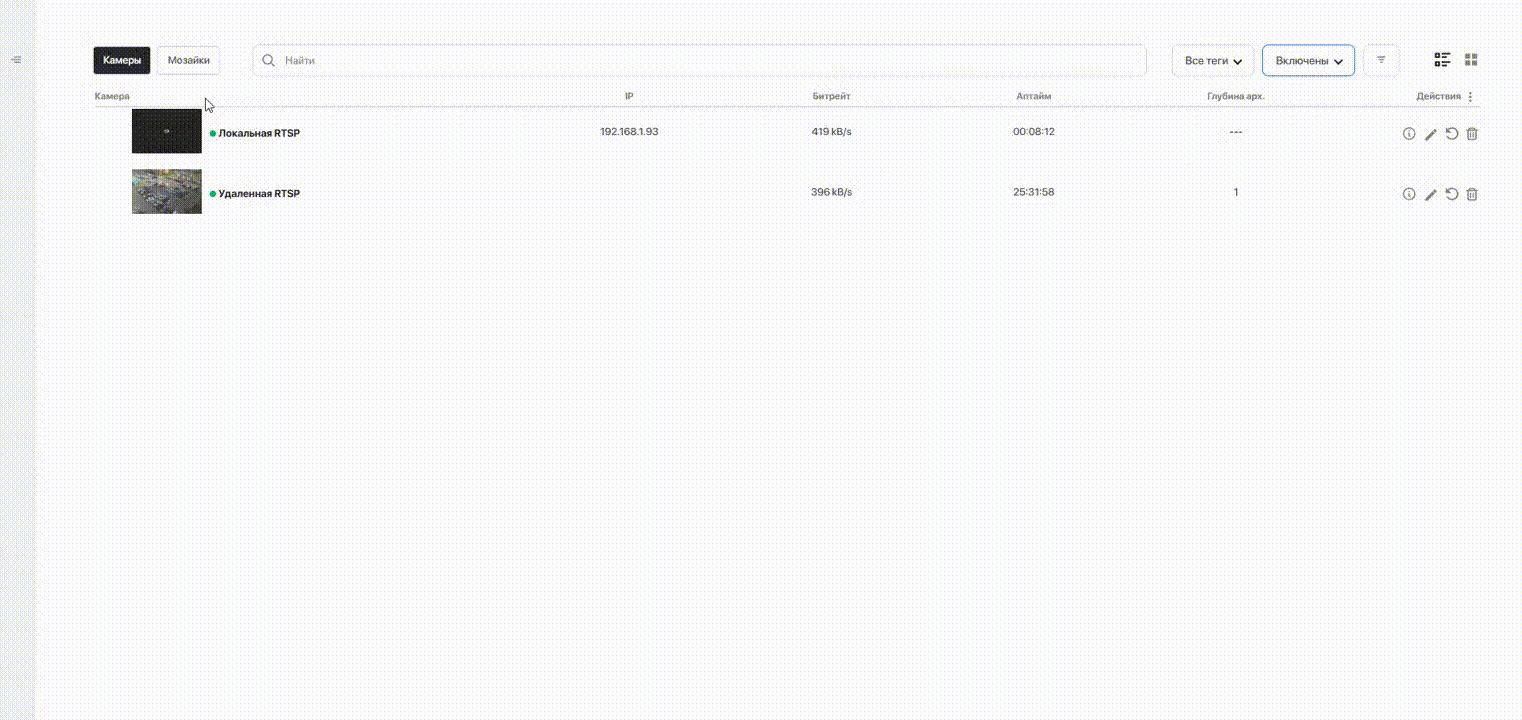1522x720 pixels.
Task: Click the IP address 192.168.1.93
Action: pyautogui.click(x=629, y=132)
